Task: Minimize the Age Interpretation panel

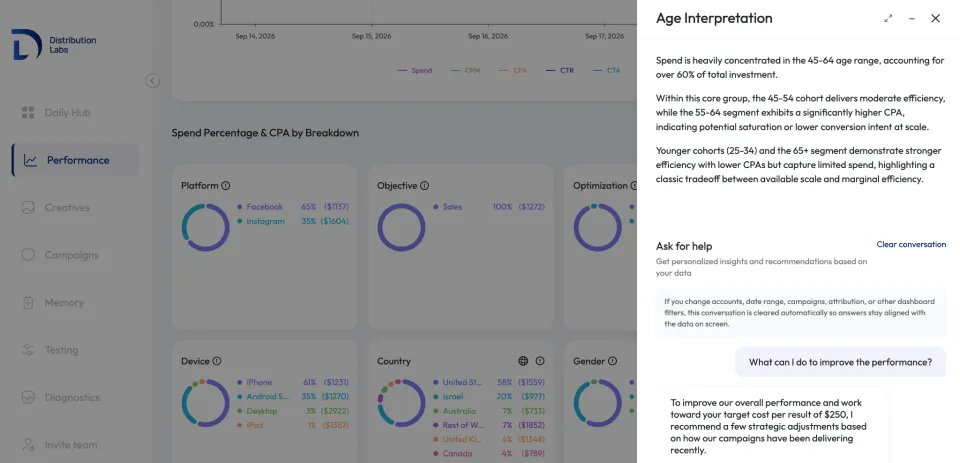Action: [x=912, y=18]
